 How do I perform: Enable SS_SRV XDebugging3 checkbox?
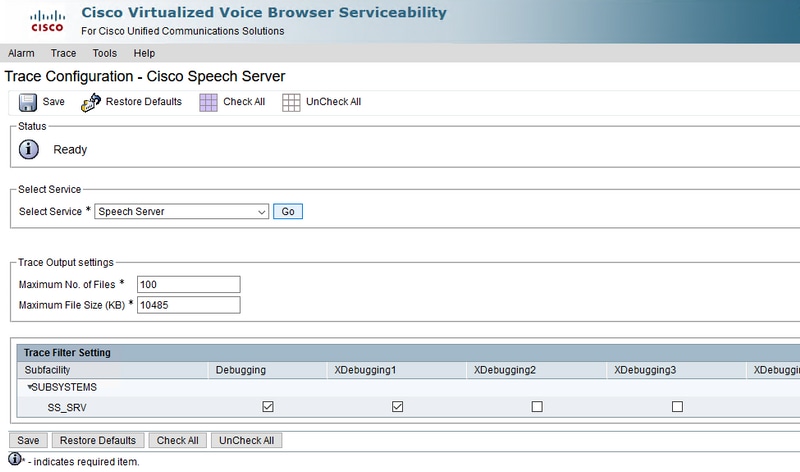pyautogui.click(x=677, y=407)
